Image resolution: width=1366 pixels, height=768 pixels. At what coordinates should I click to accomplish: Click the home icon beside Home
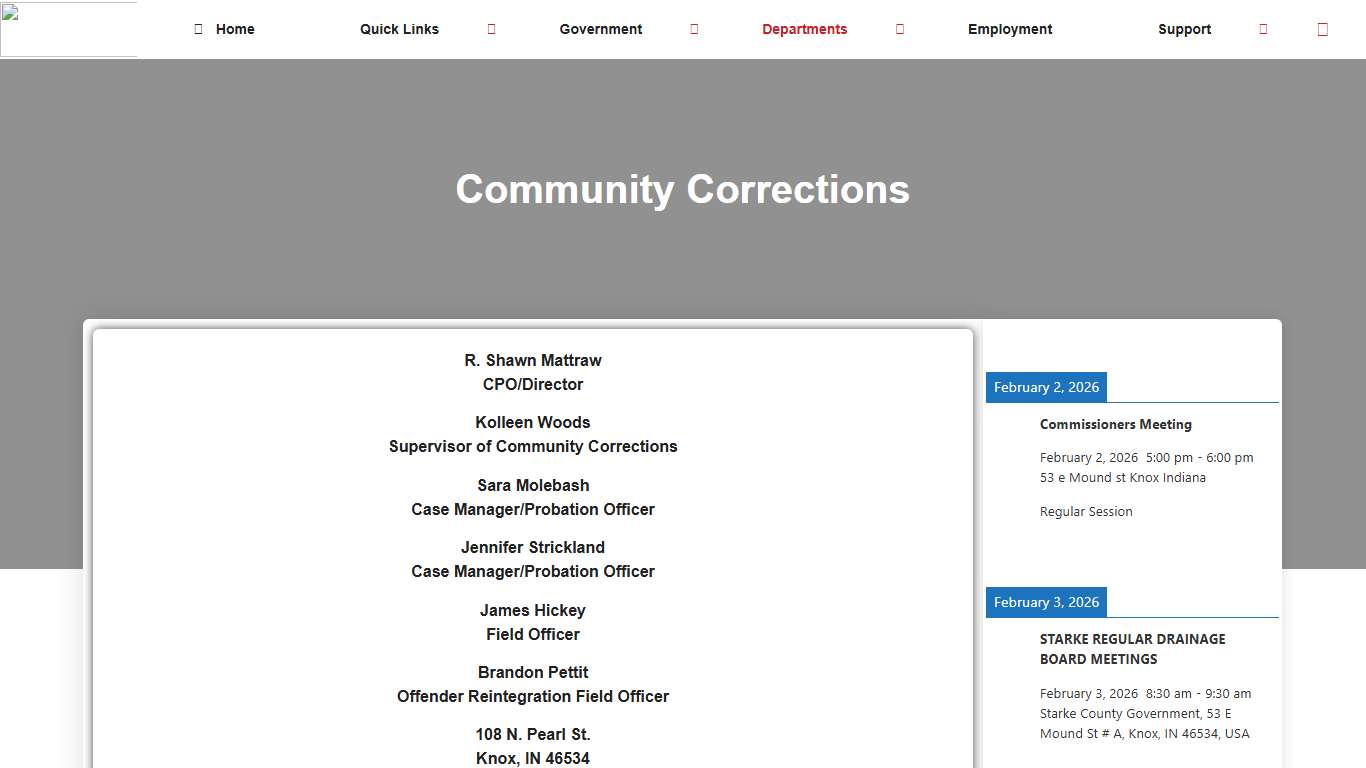(198, 29)
